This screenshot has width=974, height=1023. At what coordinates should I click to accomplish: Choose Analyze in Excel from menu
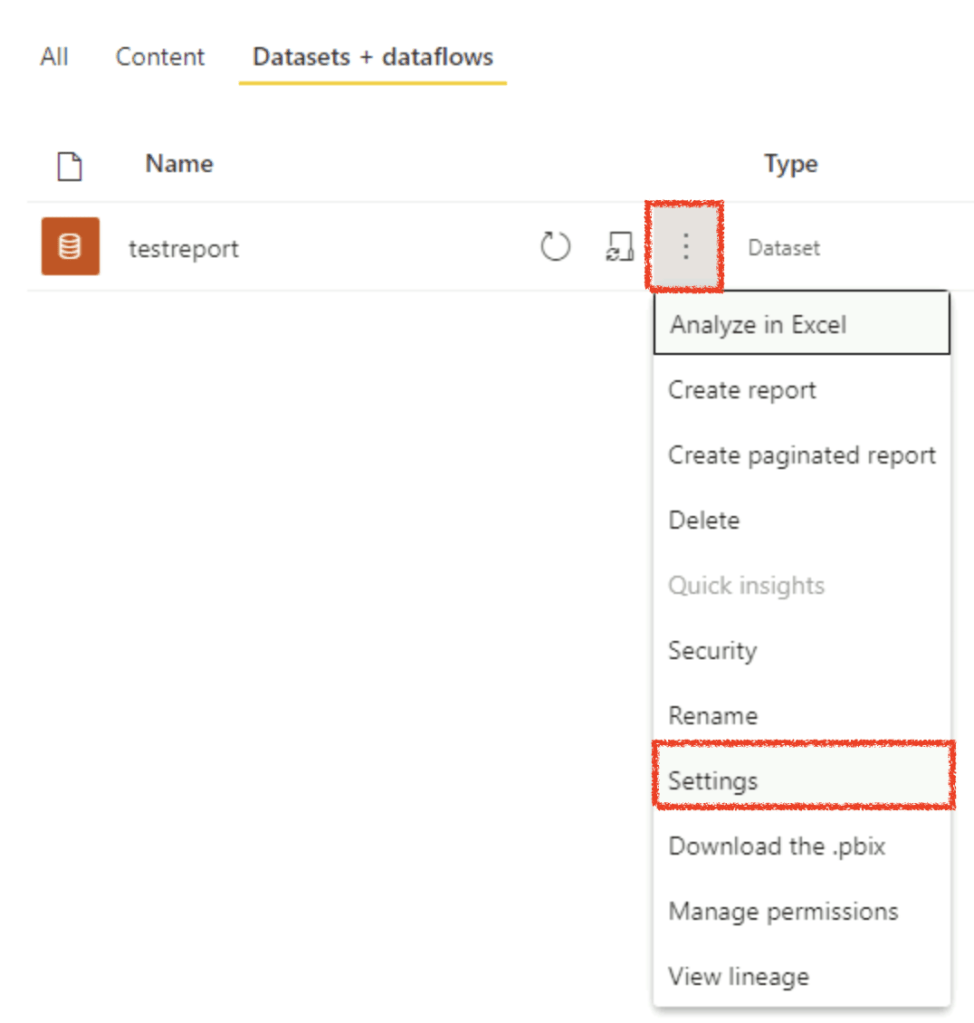[x=758, y=325]
